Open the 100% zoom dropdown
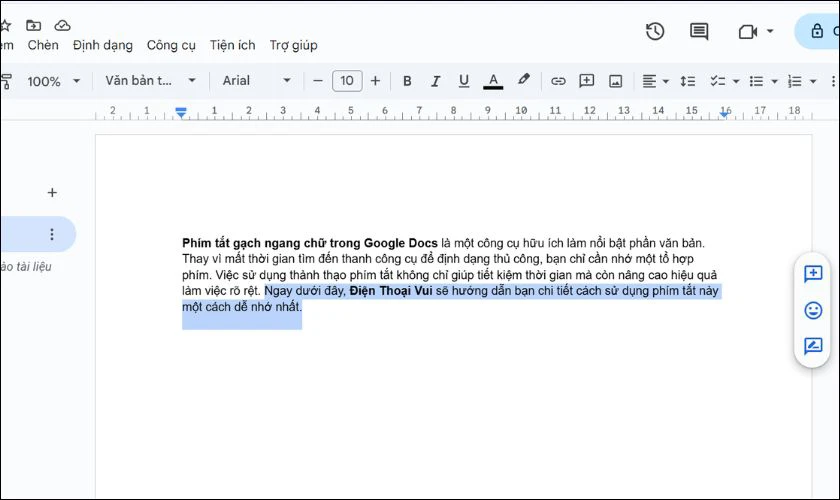 [x=54, y=81]
